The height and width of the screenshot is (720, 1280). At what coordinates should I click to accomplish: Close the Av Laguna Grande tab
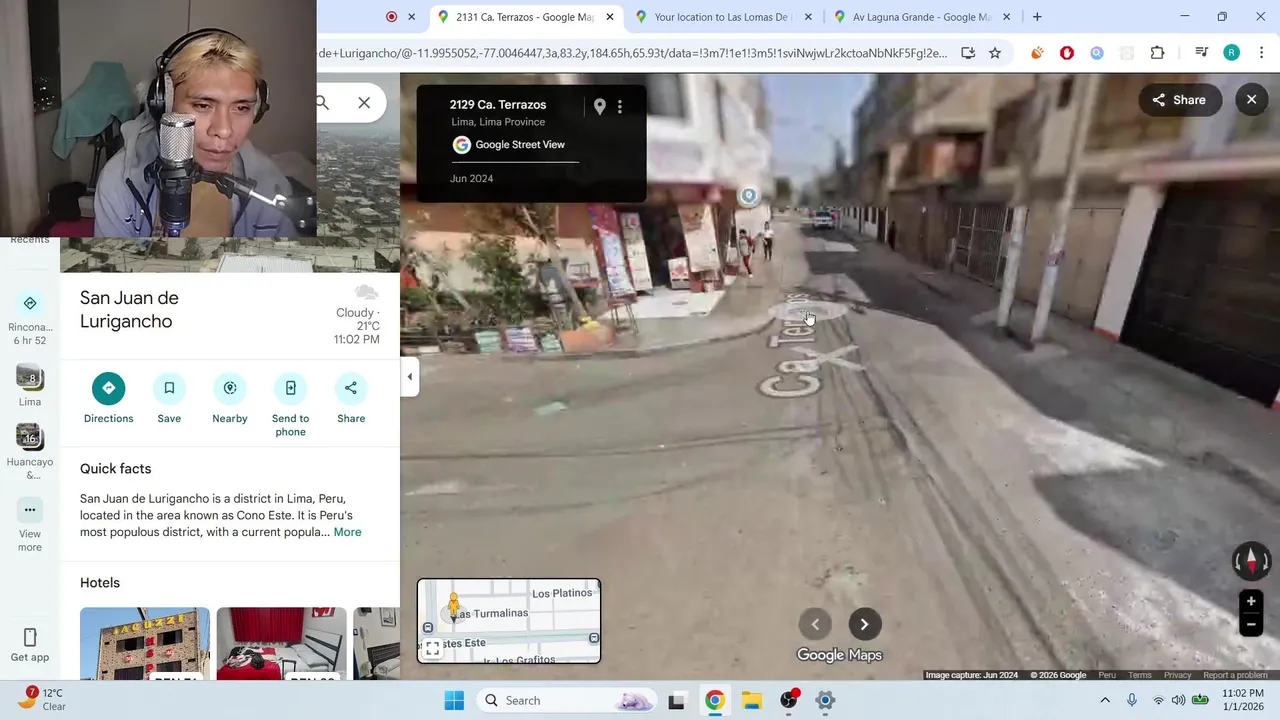1007,17
